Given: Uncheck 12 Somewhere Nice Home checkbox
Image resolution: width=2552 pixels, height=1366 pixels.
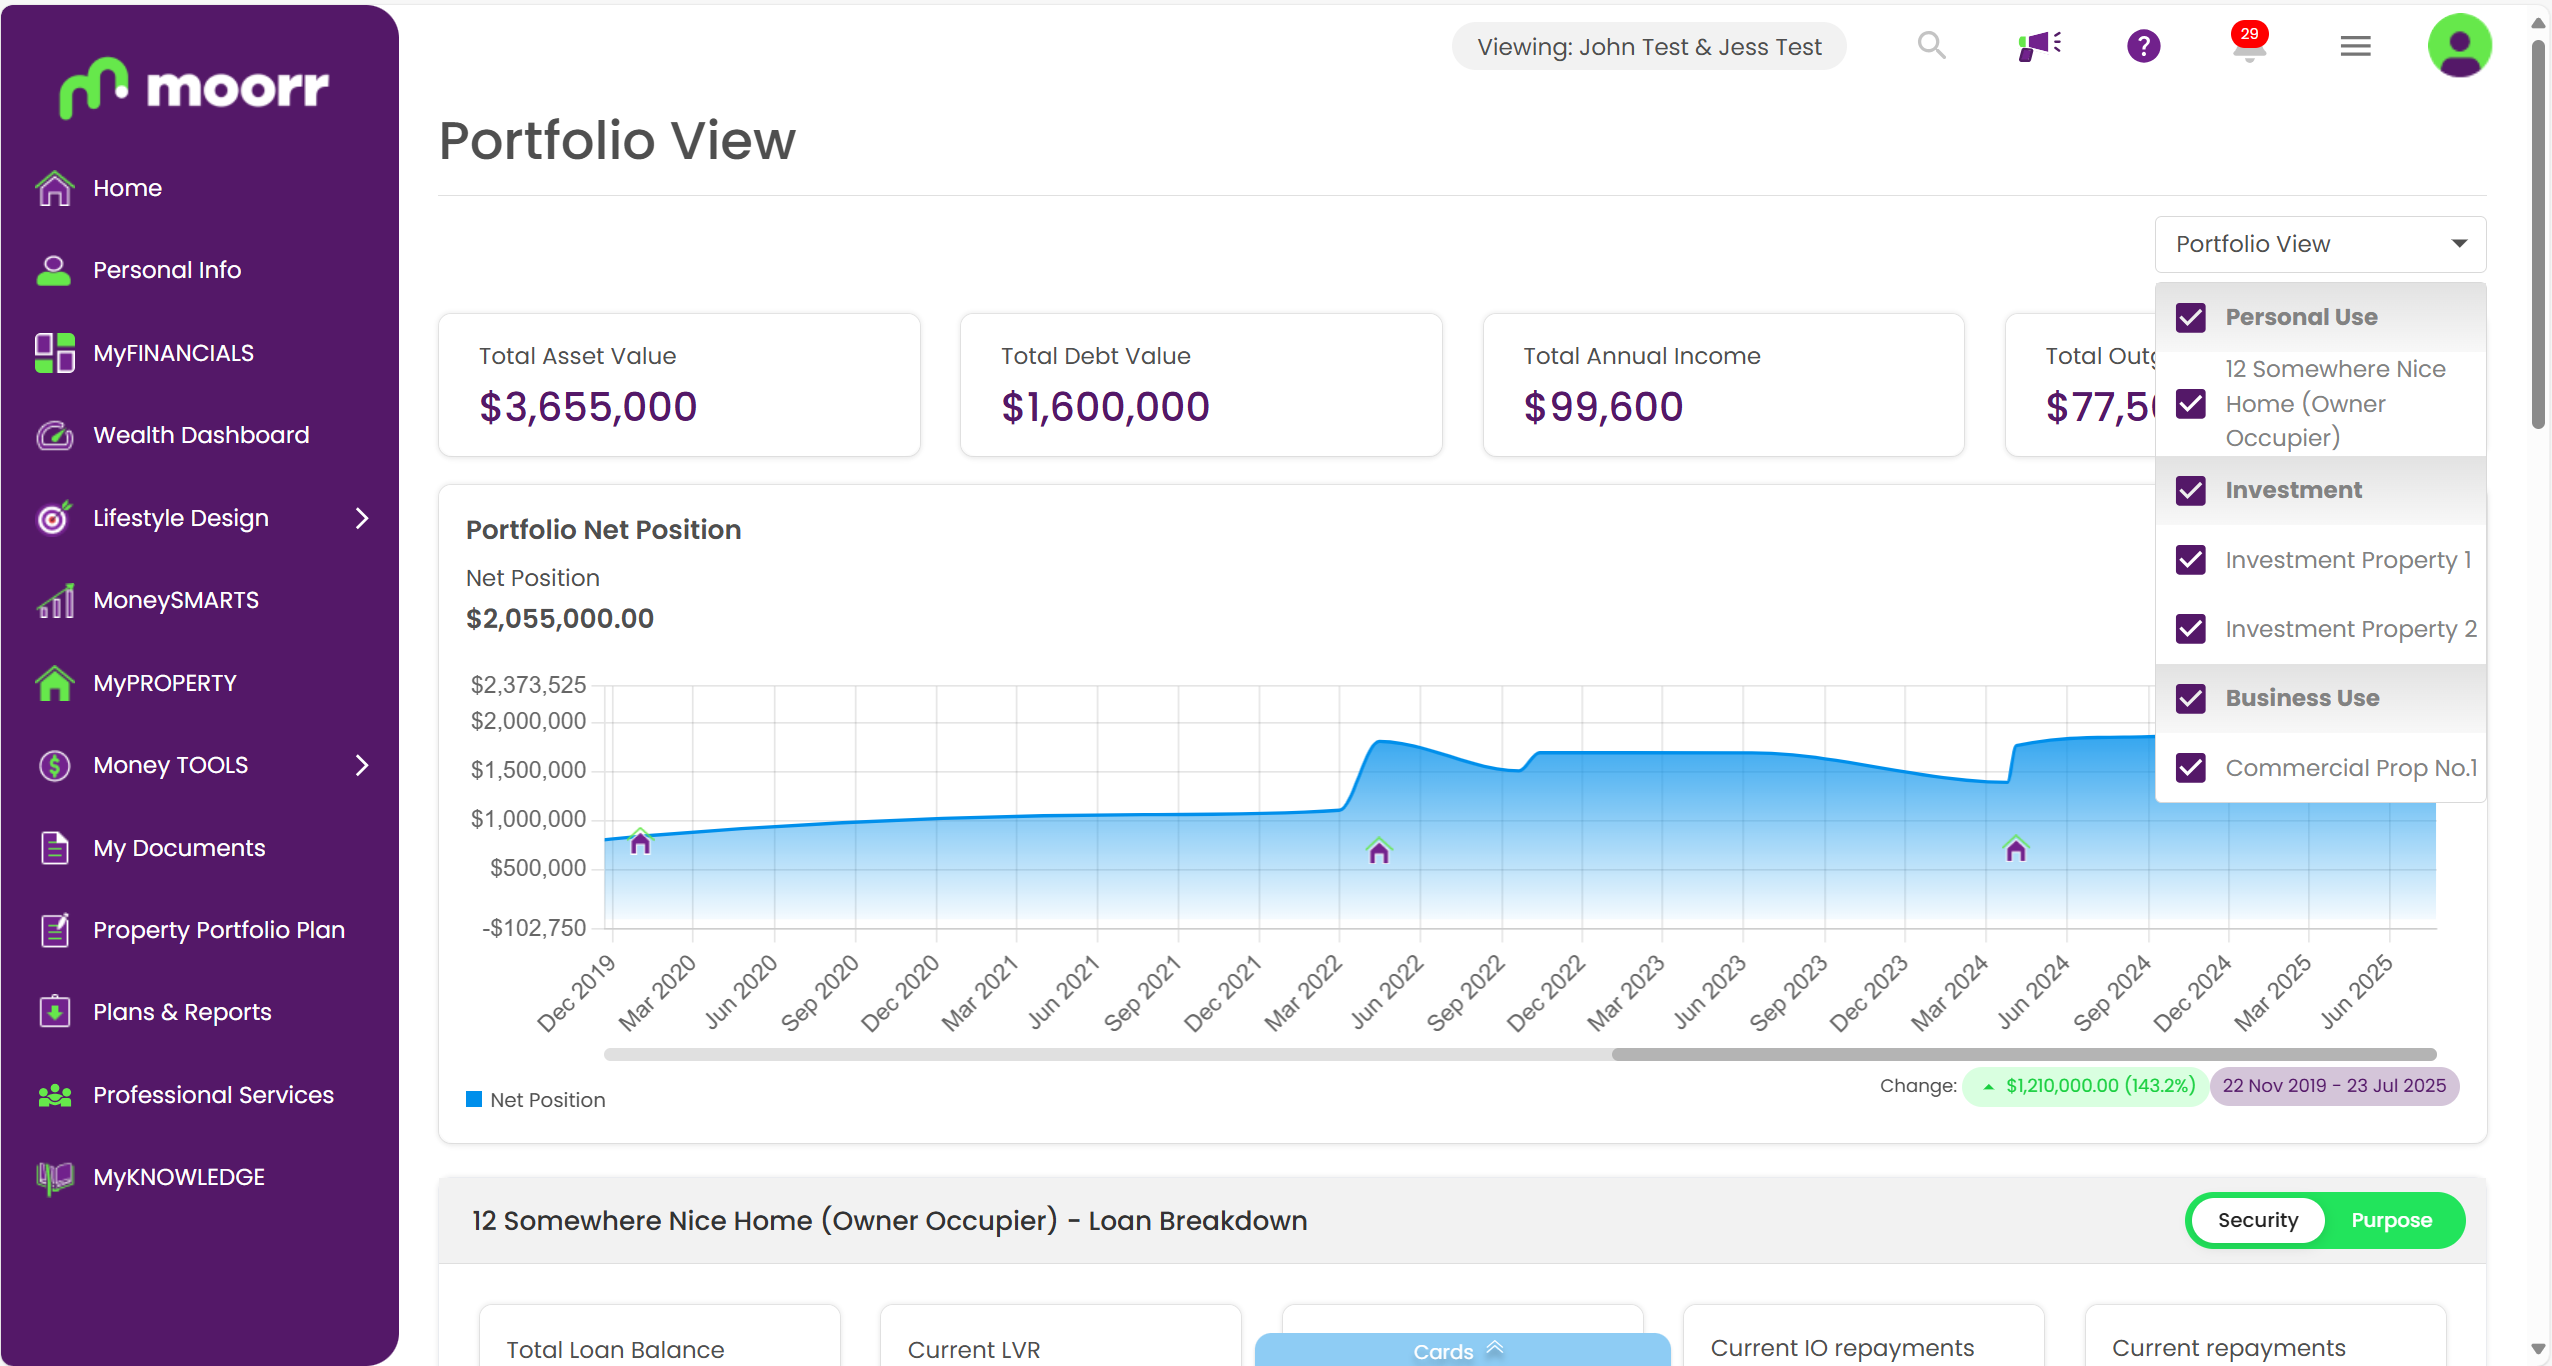Looking at the screenshot, I should [2191, 404].
